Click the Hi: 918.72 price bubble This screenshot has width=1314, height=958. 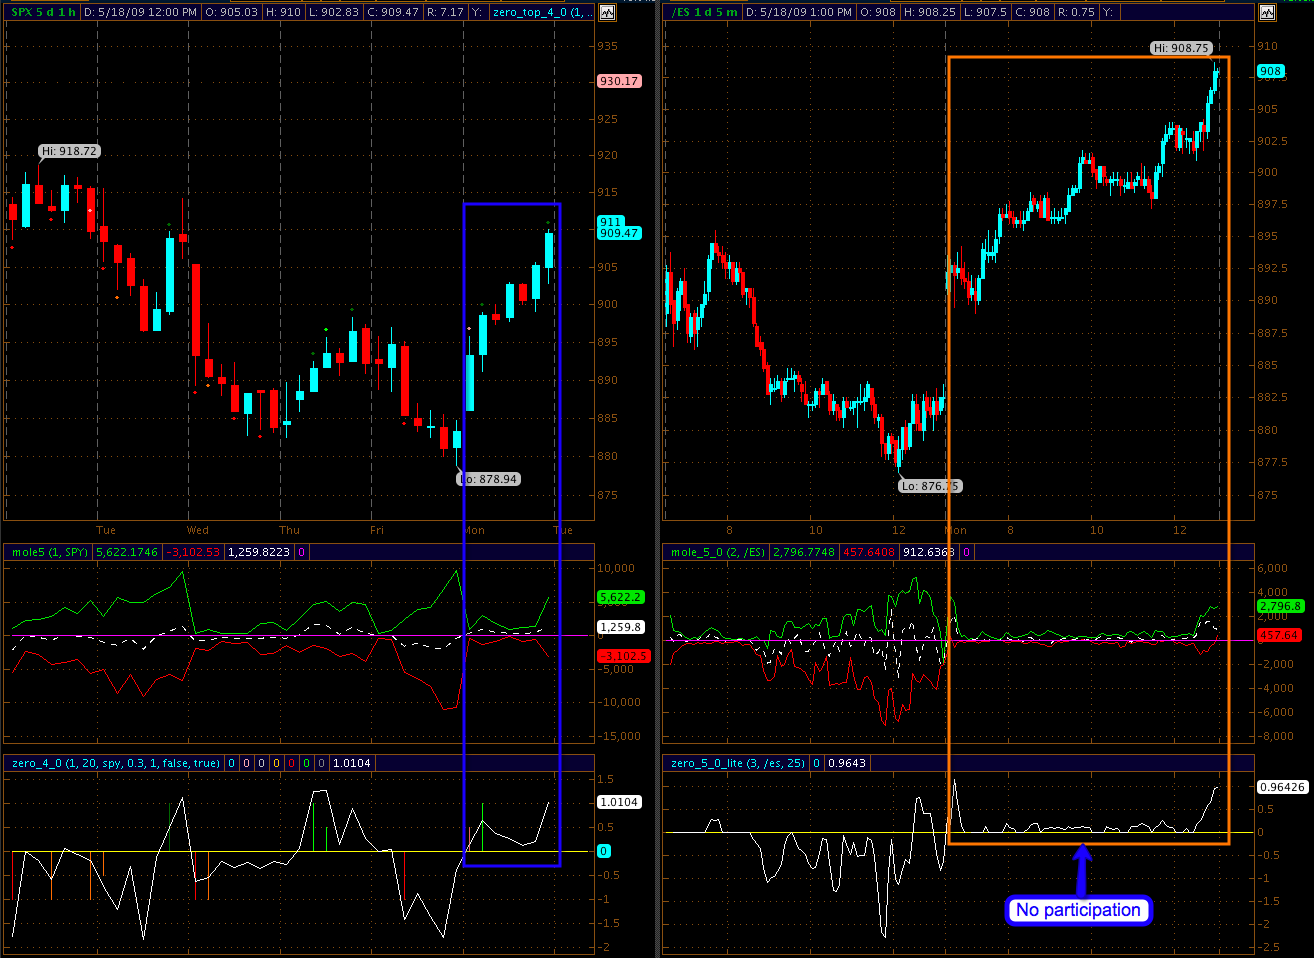point(70,151)
